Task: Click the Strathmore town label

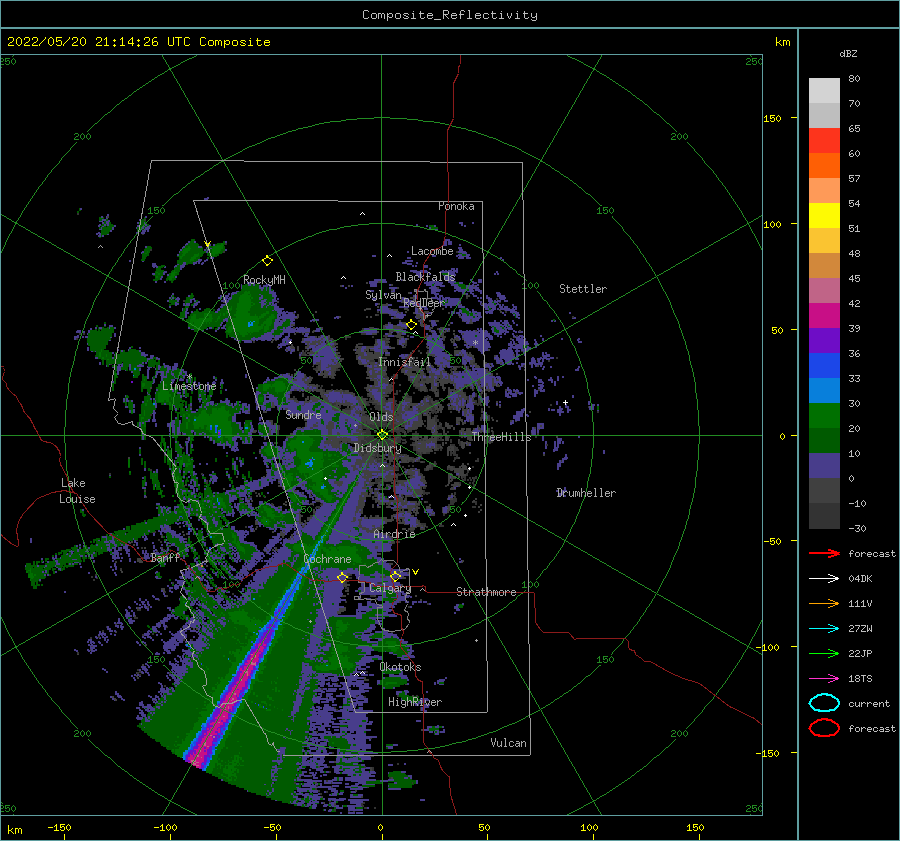Action: (486, 592)
